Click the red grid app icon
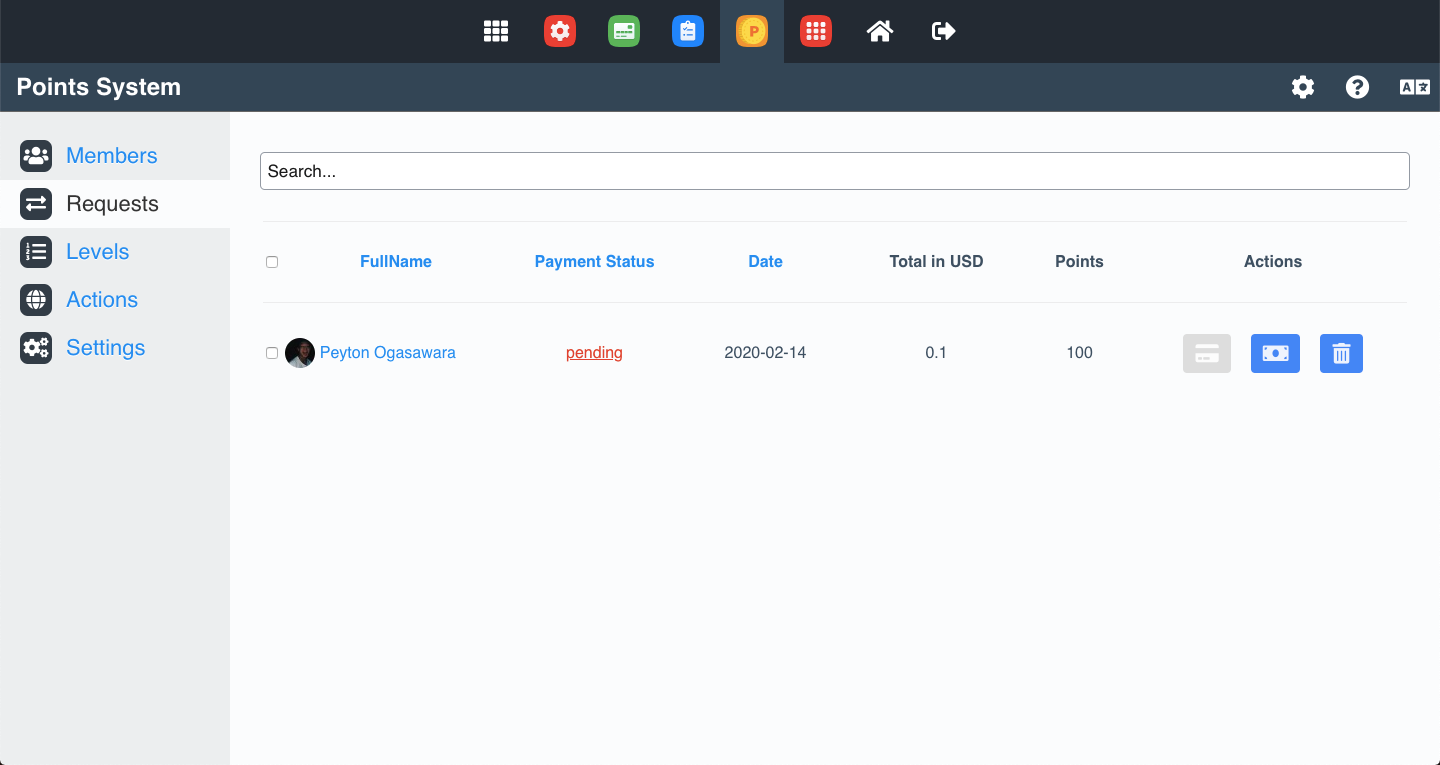 click(x=816, y=31)
